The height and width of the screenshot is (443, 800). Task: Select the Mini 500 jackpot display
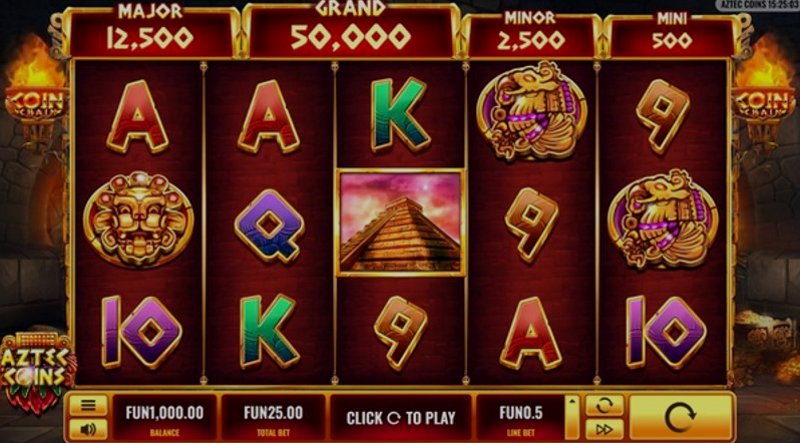[671, 36]
